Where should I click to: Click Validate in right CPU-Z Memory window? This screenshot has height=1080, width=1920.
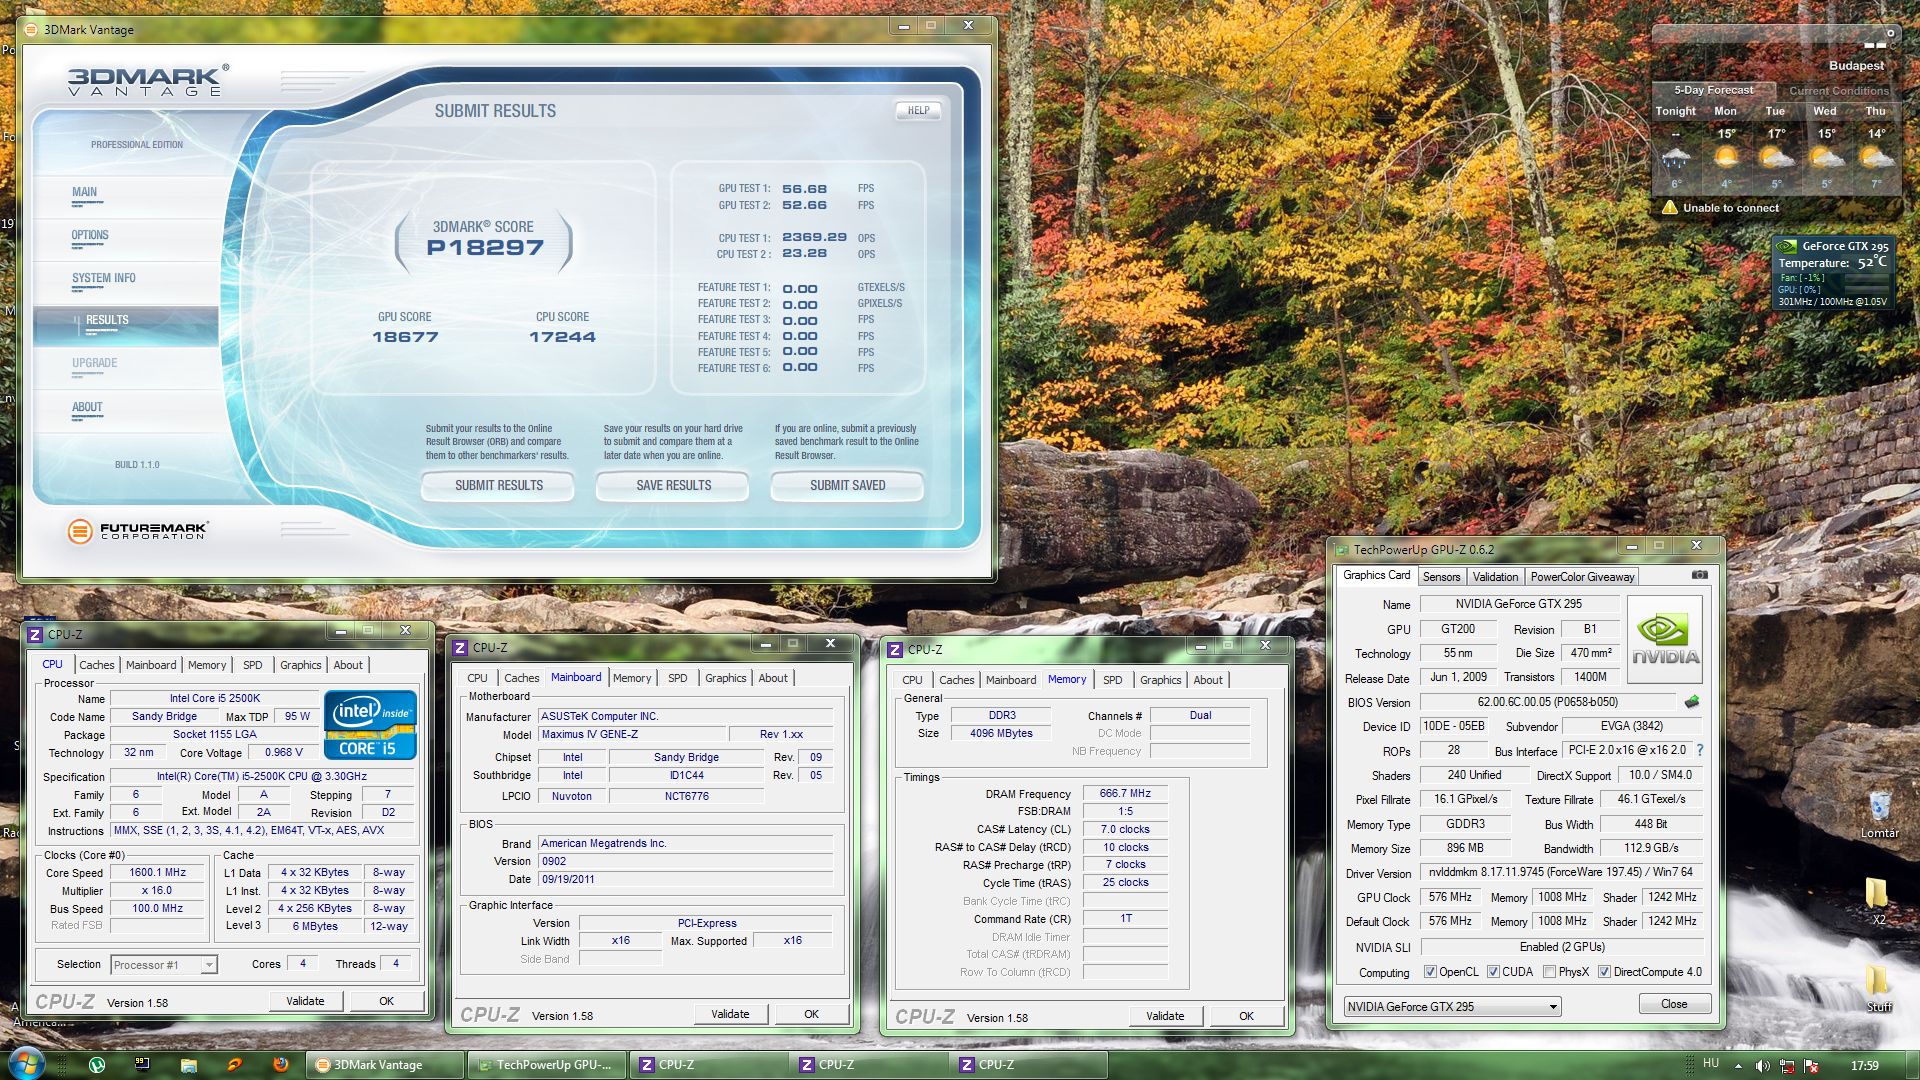coord(1165,1016)
